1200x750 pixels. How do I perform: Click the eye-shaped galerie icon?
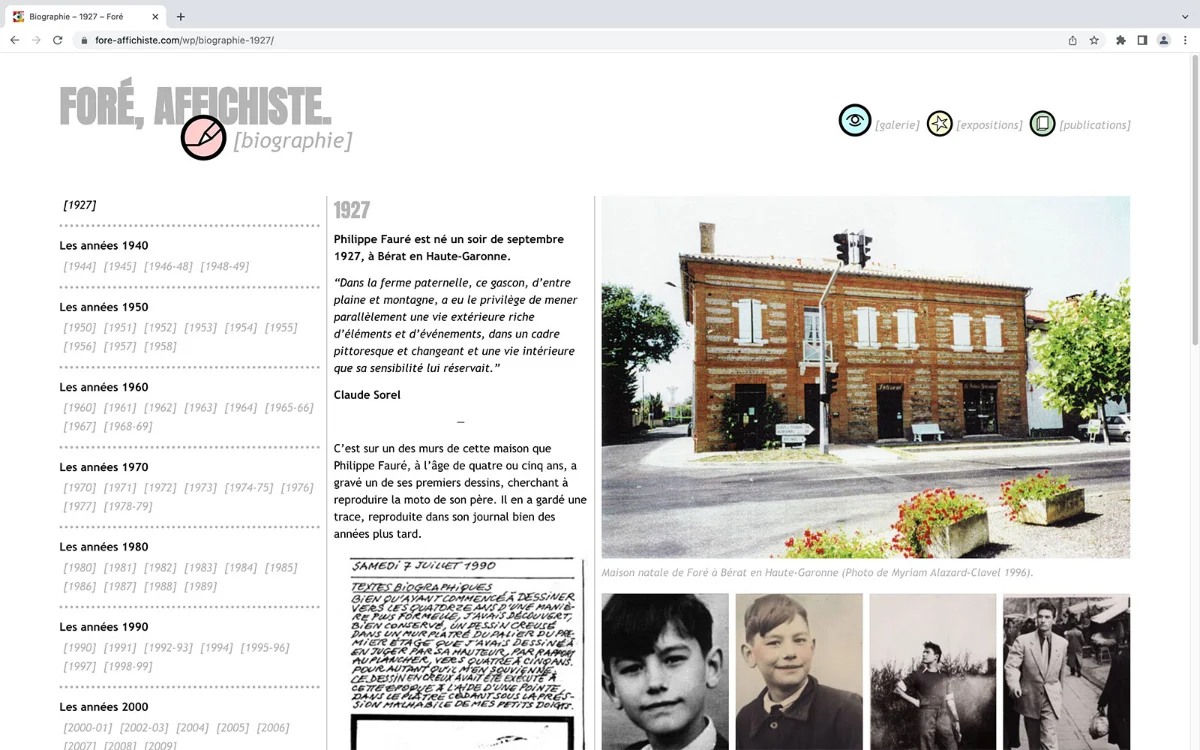pos(854,121)
